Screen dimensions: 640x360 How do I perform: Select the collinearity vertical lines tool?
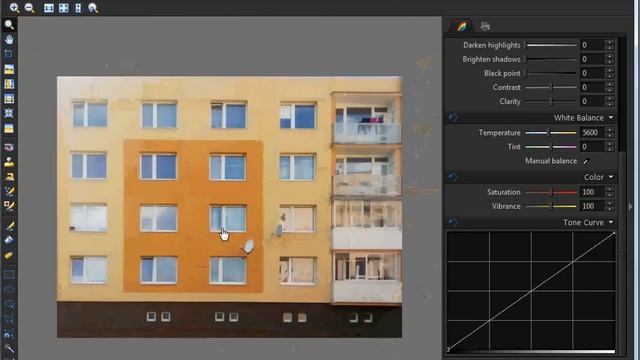pos(9,84)
